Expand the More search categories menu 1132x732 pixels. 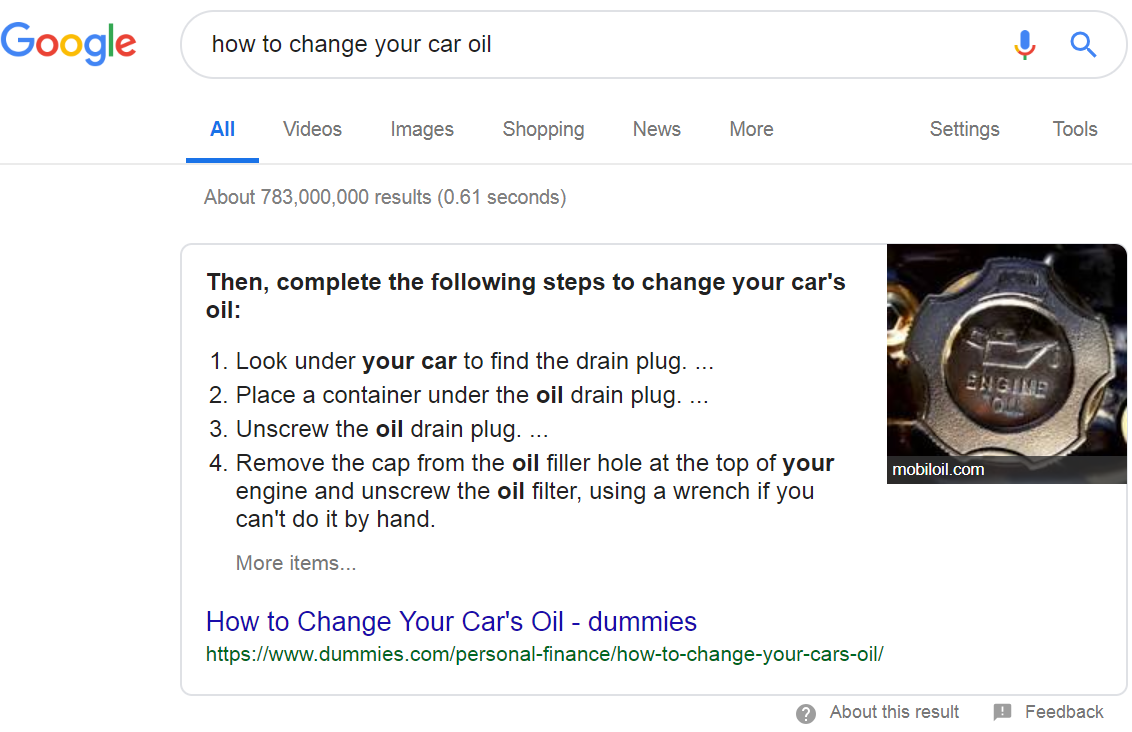pos(751,129)
